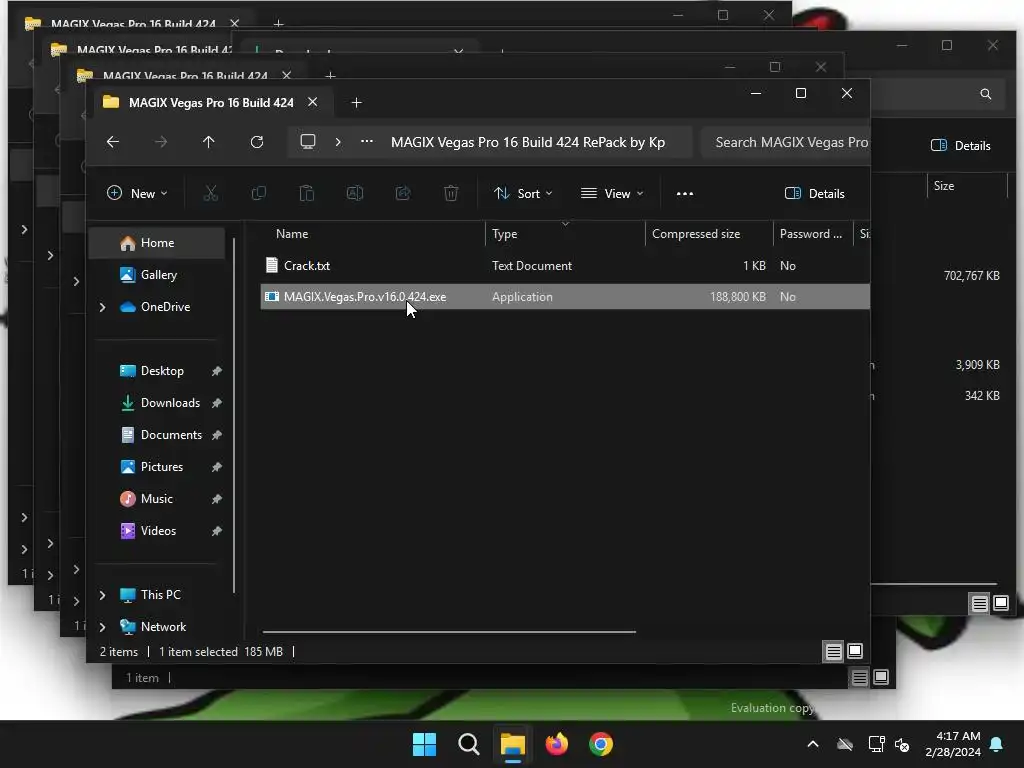Image resolution: width=1024 pixels, height=768 pixels.
Task: Open the New dropdown menu
Action: [x=137, y=193]
